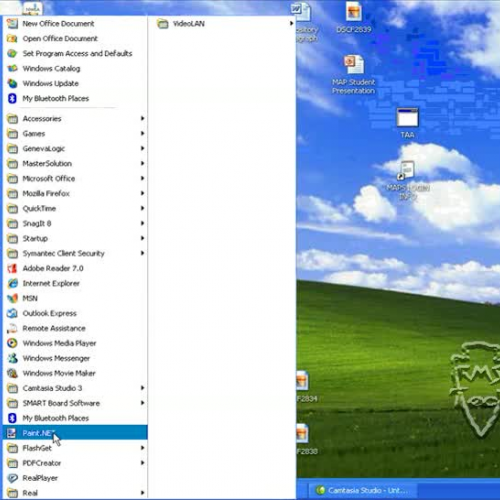Viewport: 500px width, 500px height.
Task: Expand the QuickTime submenu arrow
Action: pos(142,208)
